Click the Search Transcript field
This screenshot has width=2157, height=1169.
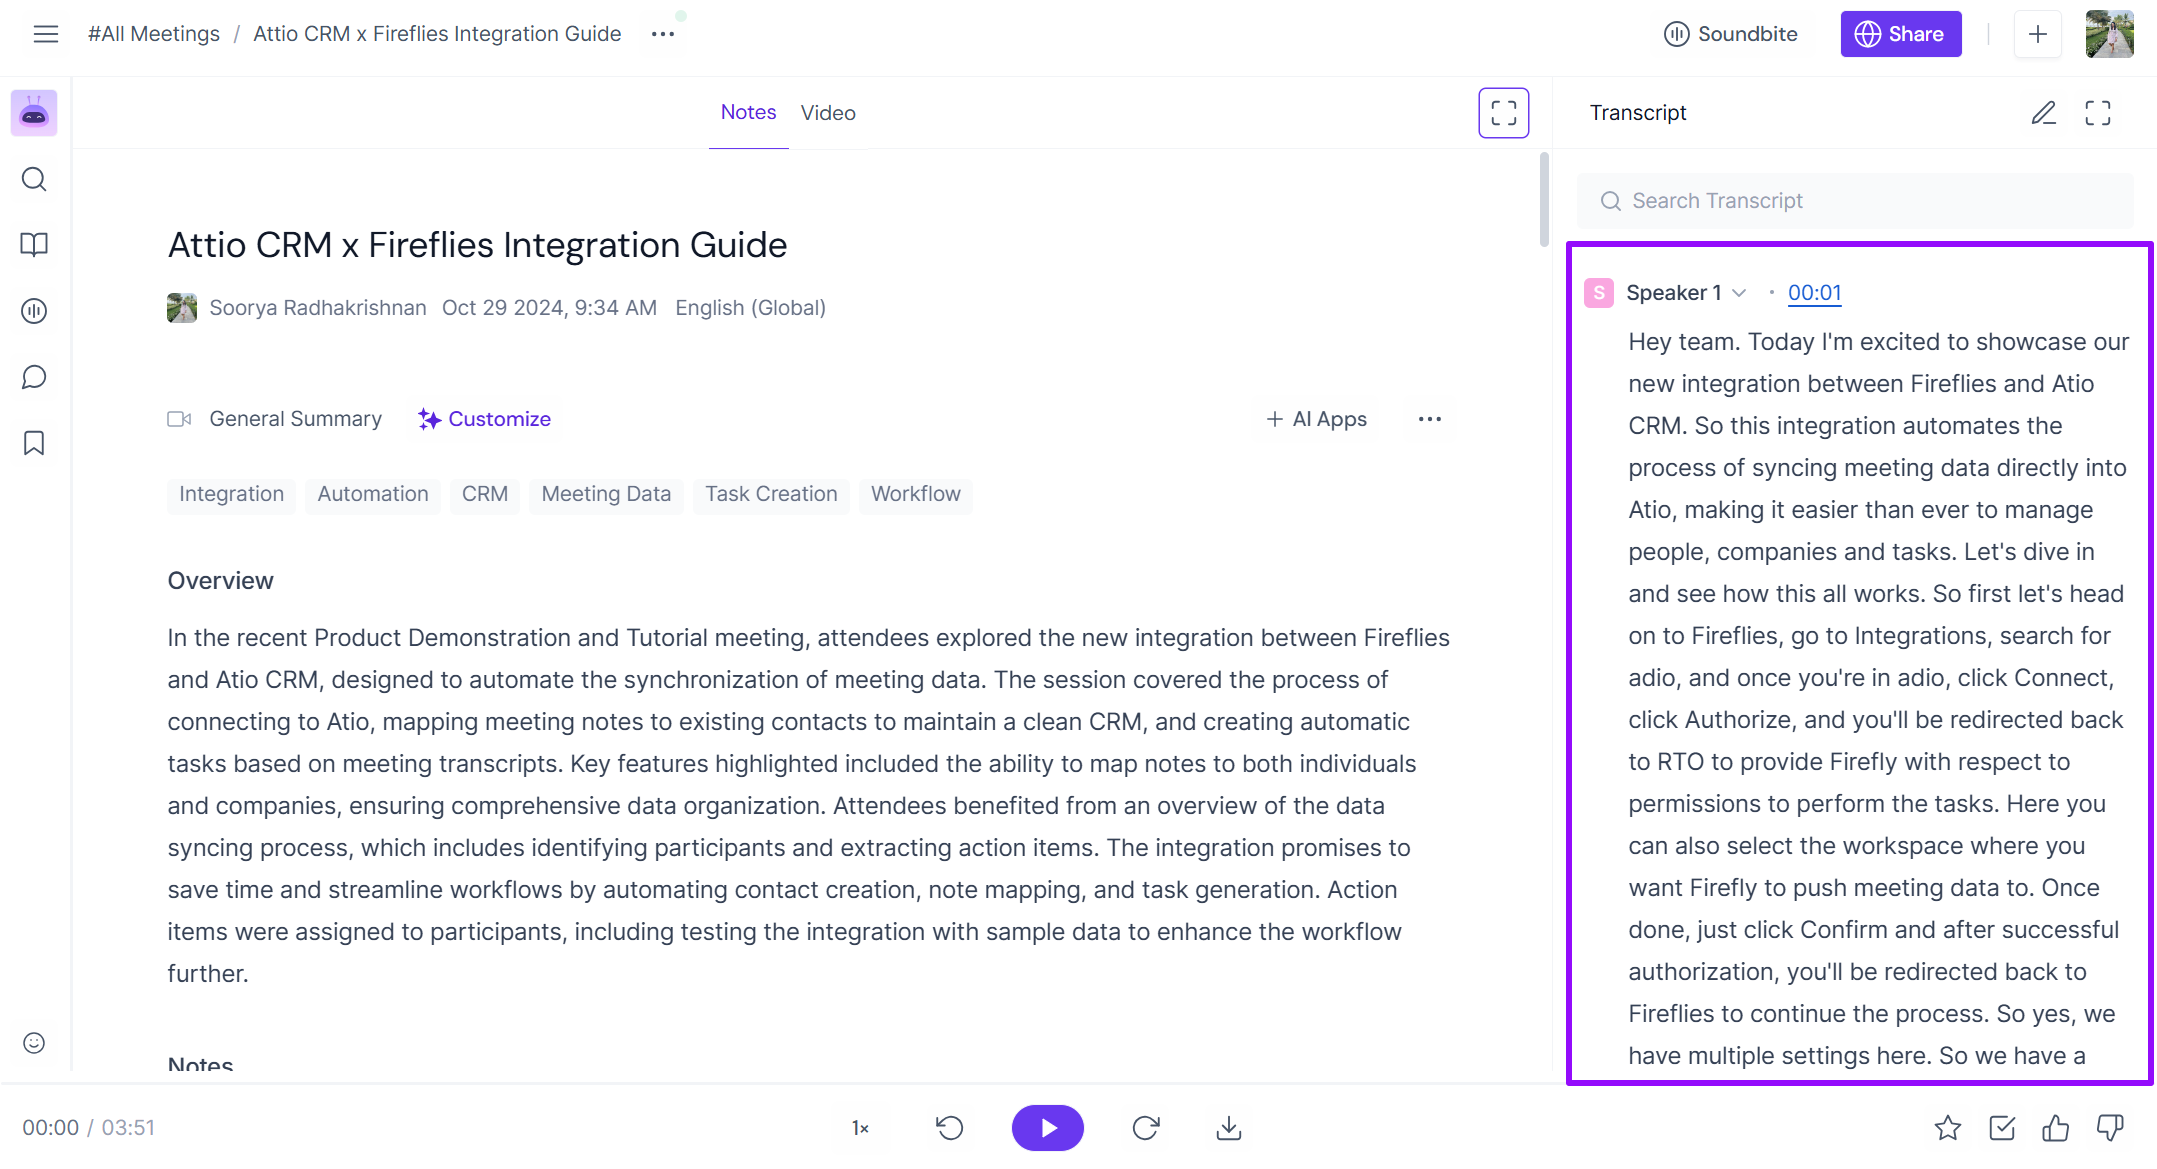point(1855,201)
